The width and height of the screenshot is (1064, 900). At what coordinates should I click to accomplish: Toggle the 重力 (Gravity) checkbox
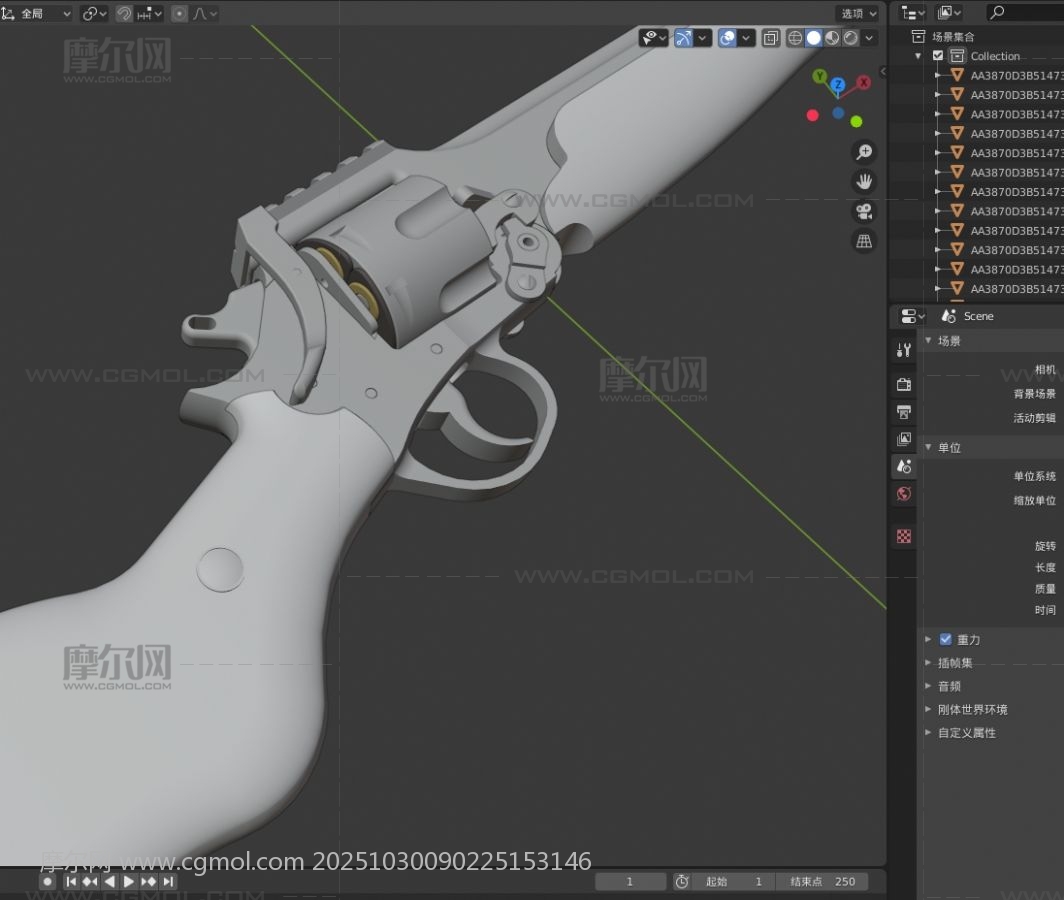pos(945,639)
